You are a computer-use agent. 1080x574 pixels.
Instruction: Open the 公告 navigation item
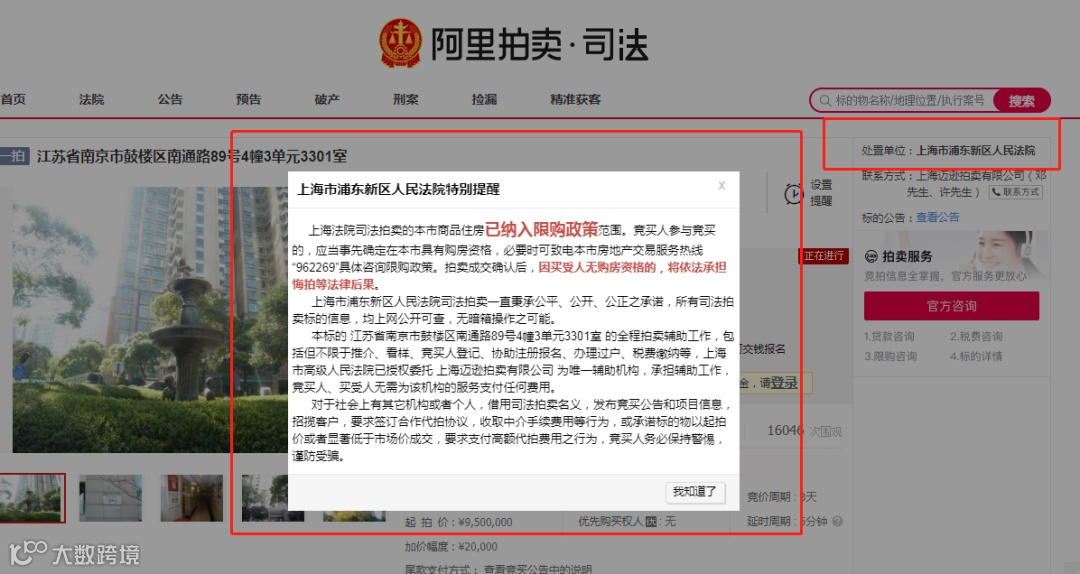pyautogui.click(x=170, y=99)
